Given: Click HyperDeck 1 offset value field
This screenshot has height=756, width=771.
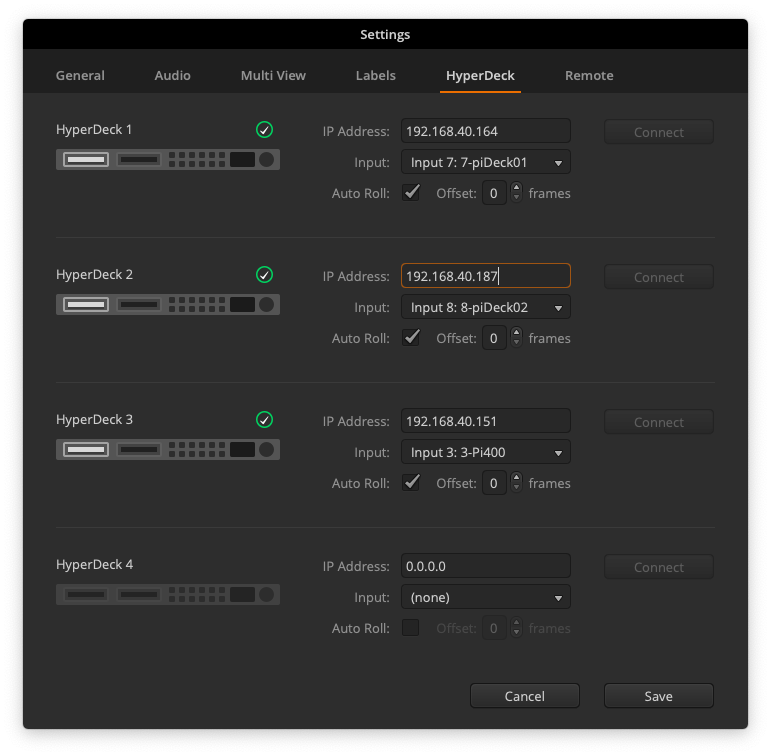Looking at the screenshot, I should [494, 193].
